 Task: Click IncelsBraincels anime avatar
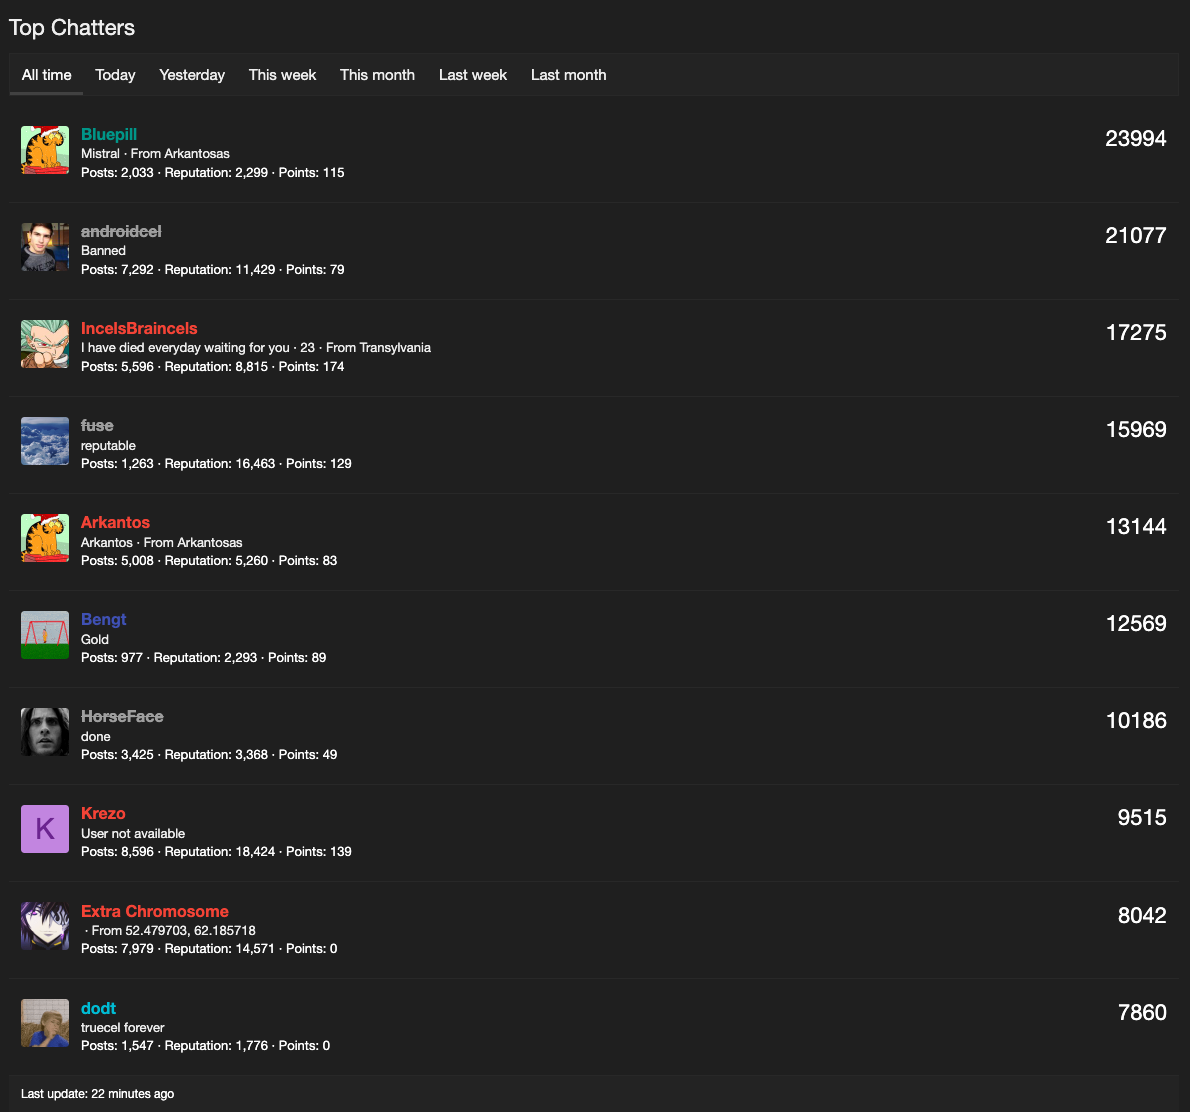tap(45, 345)
